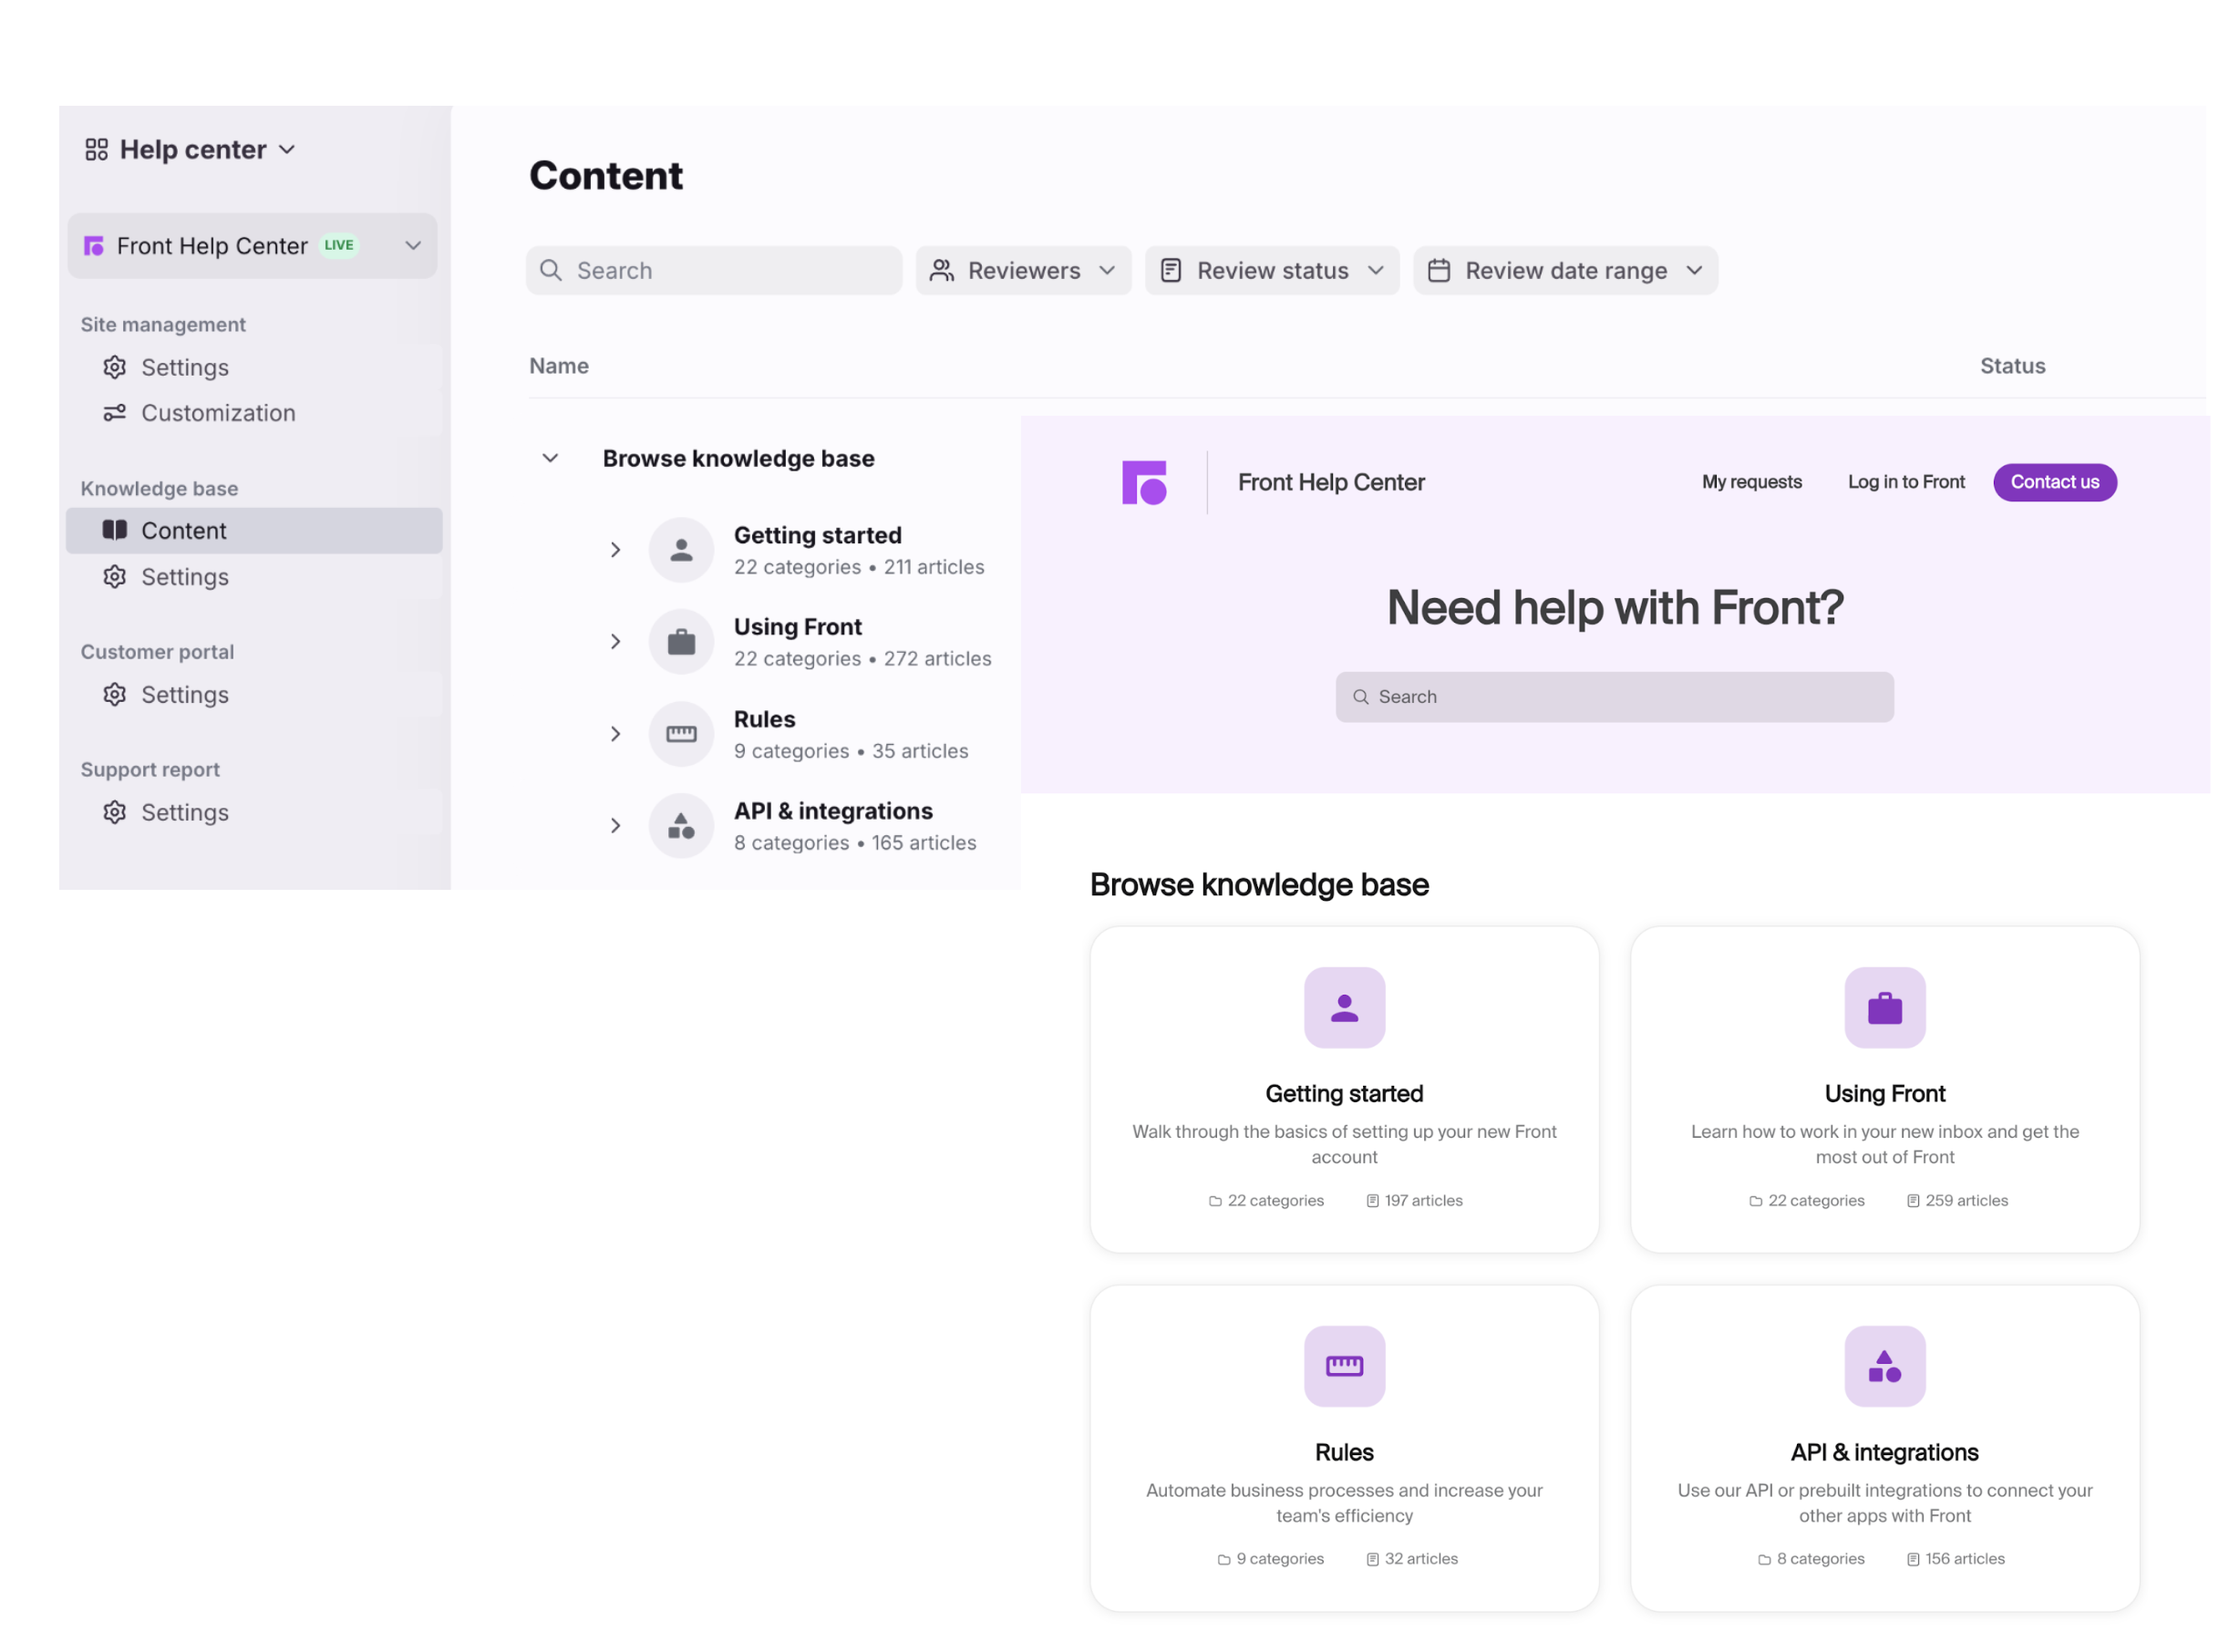Expand the Getting started category row
Image resolution: width=2219 pixels, height=1652 pixels.
(x=616, y=550)
